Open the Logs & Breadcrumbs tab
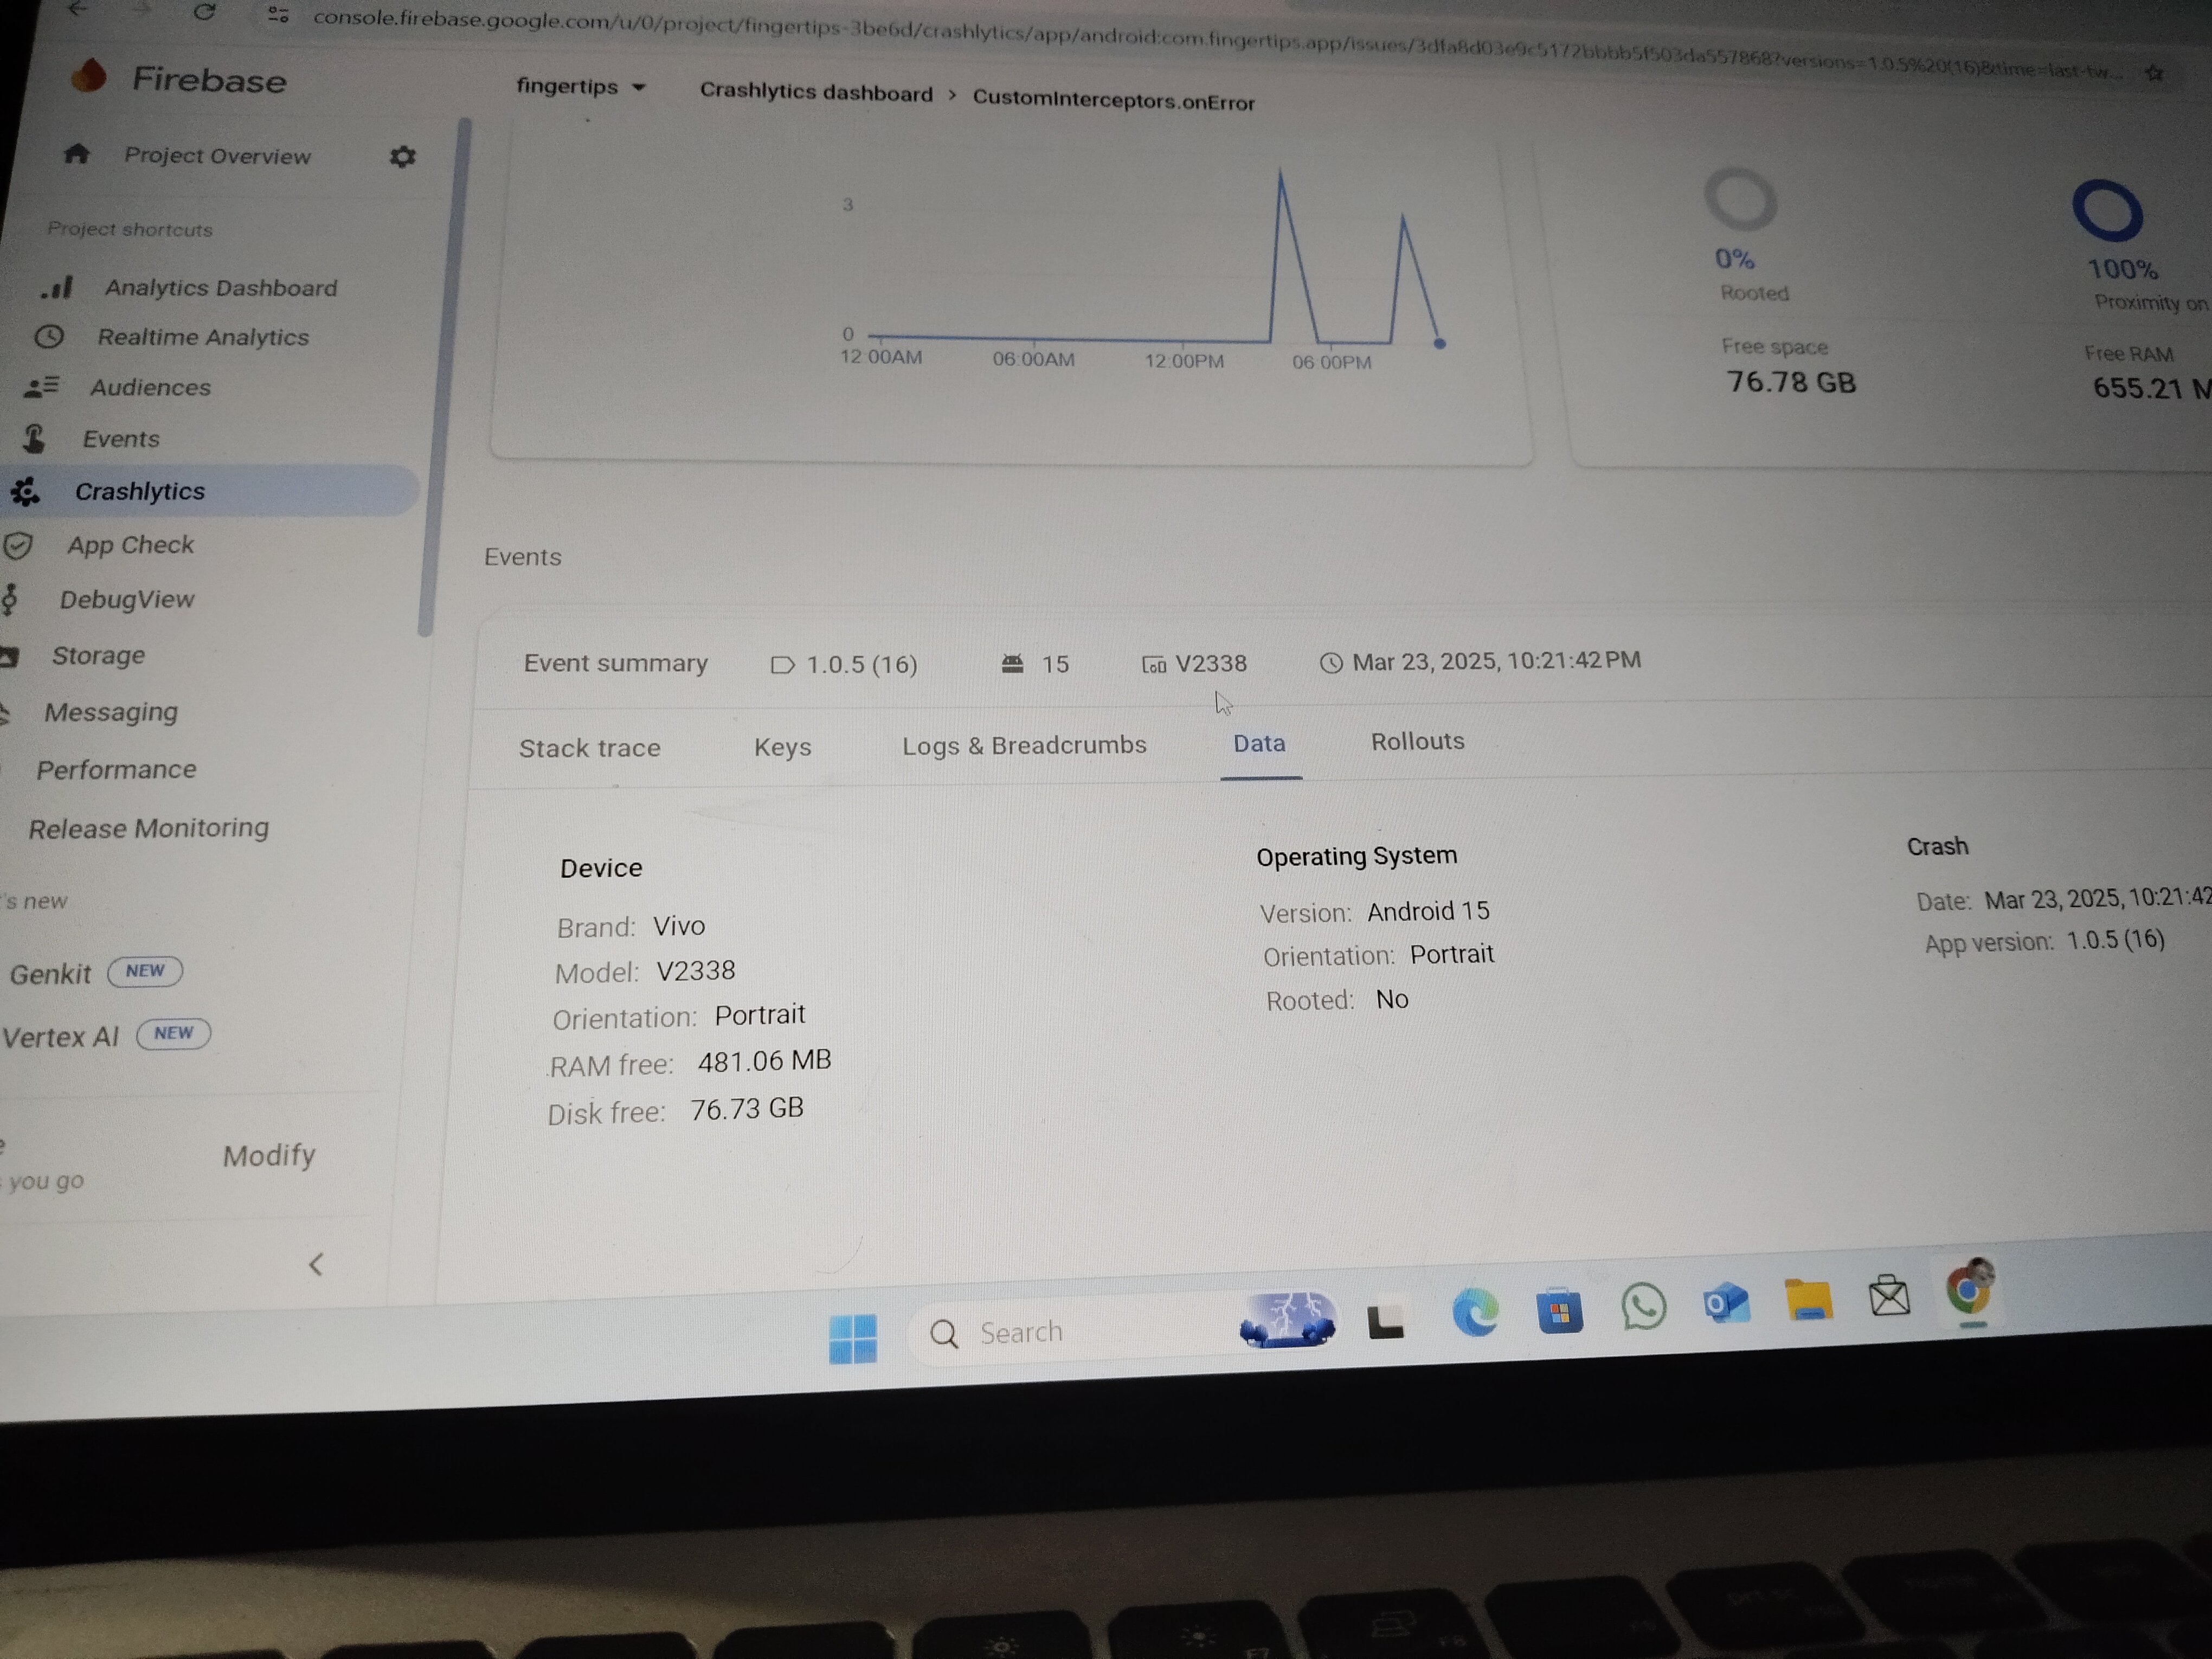The width and height of the screenshot is (2212, 1659). point(1024,745)
